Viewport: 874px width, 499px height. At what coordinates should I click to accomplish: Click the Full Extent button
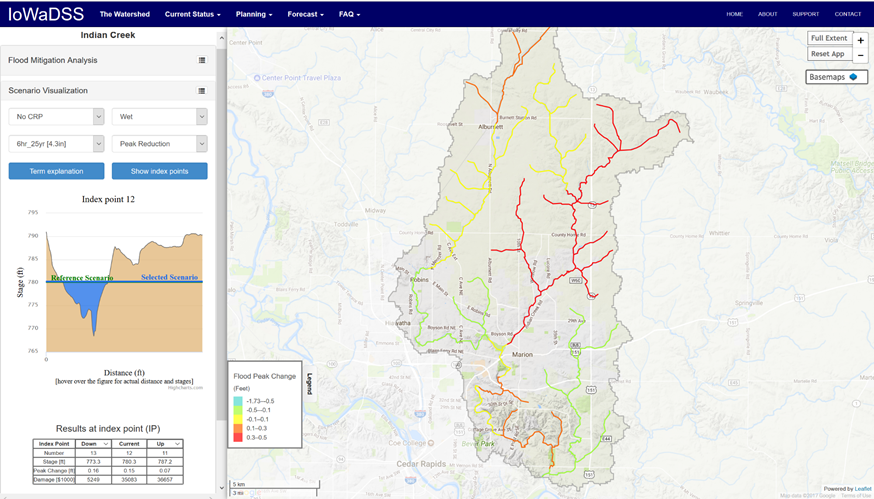(829, 38)
